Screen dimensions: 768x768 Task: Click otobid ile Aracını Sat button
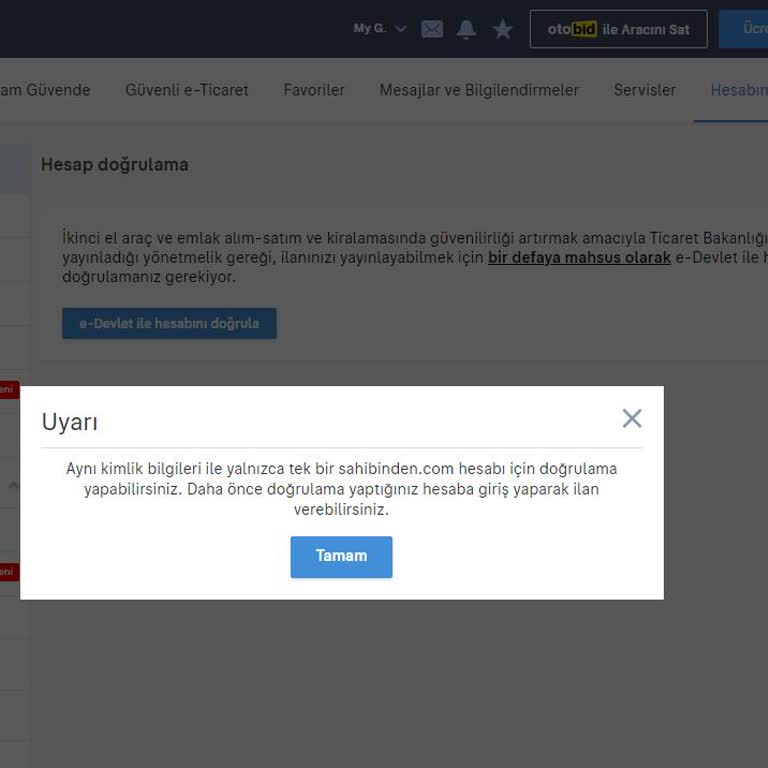[619, 29]
